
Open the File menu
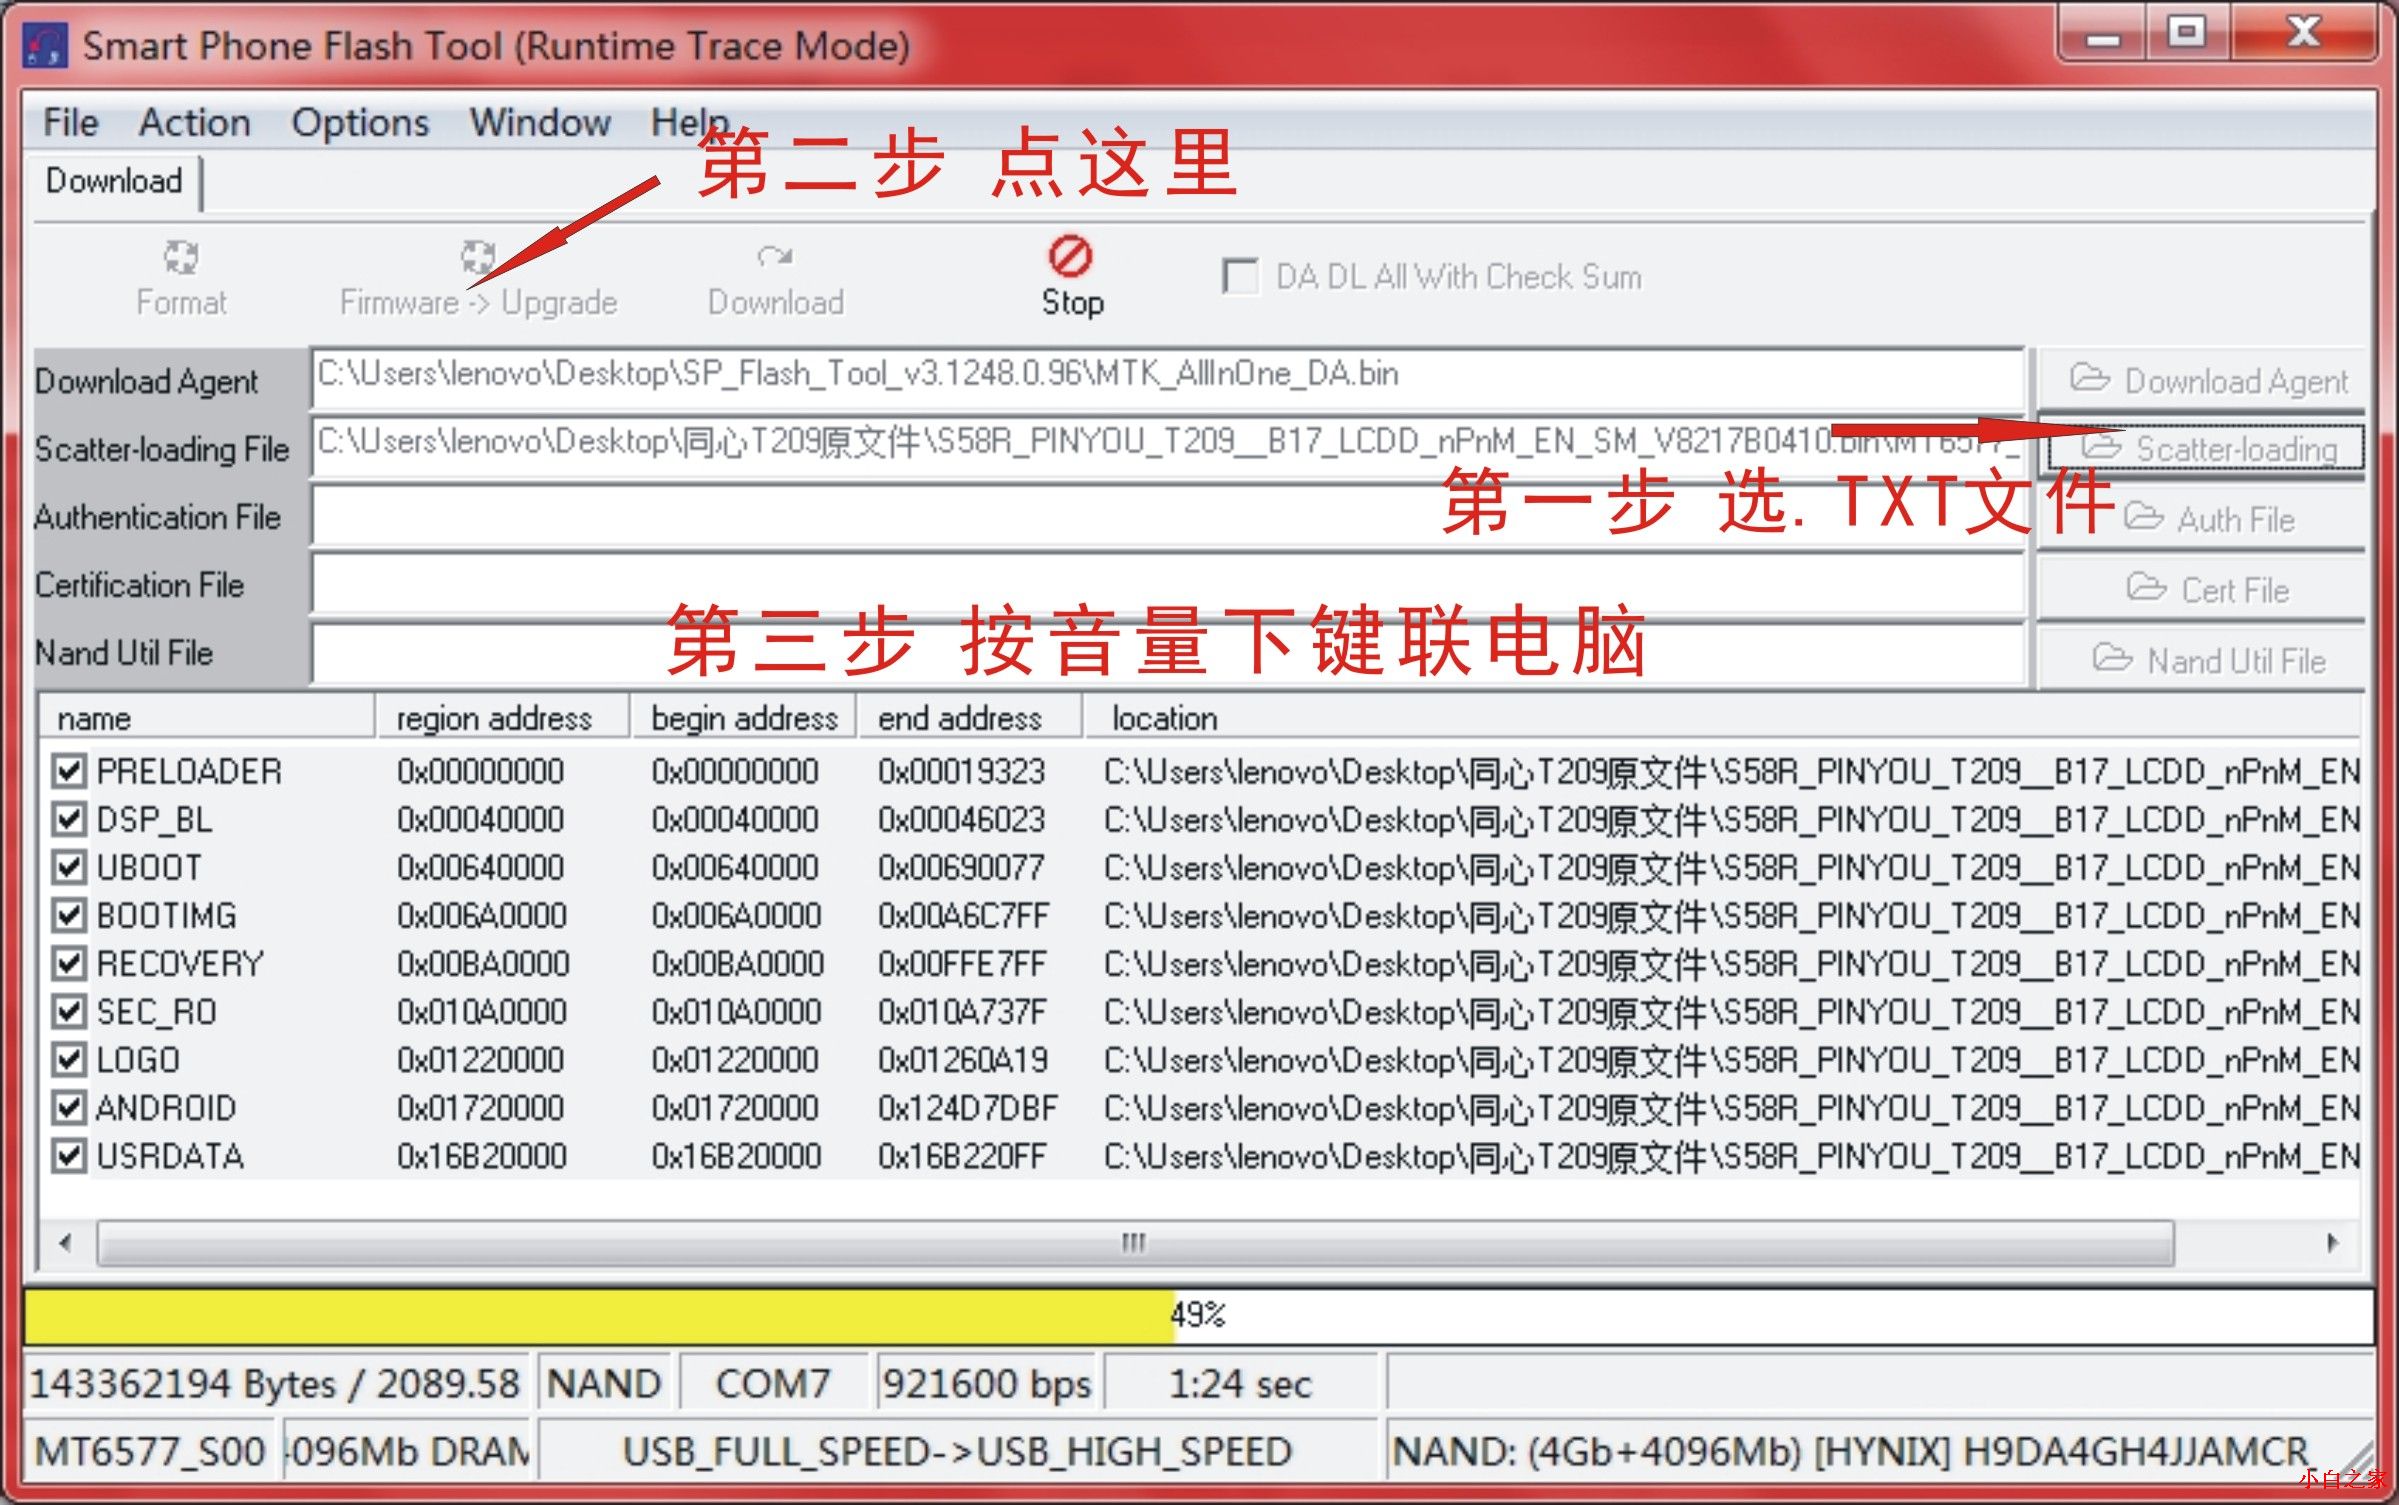point(70,122)
